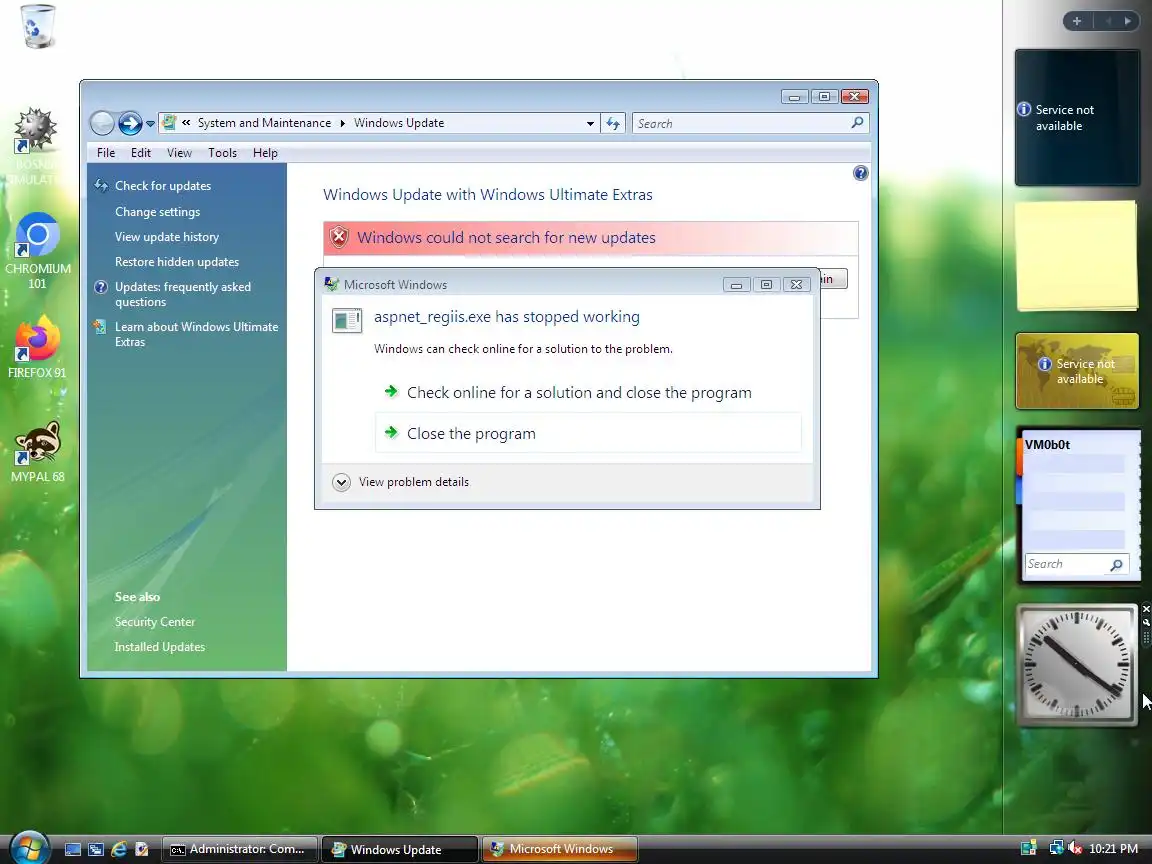Open the Chromium 101 desktop shortcut

coord(37,251)
